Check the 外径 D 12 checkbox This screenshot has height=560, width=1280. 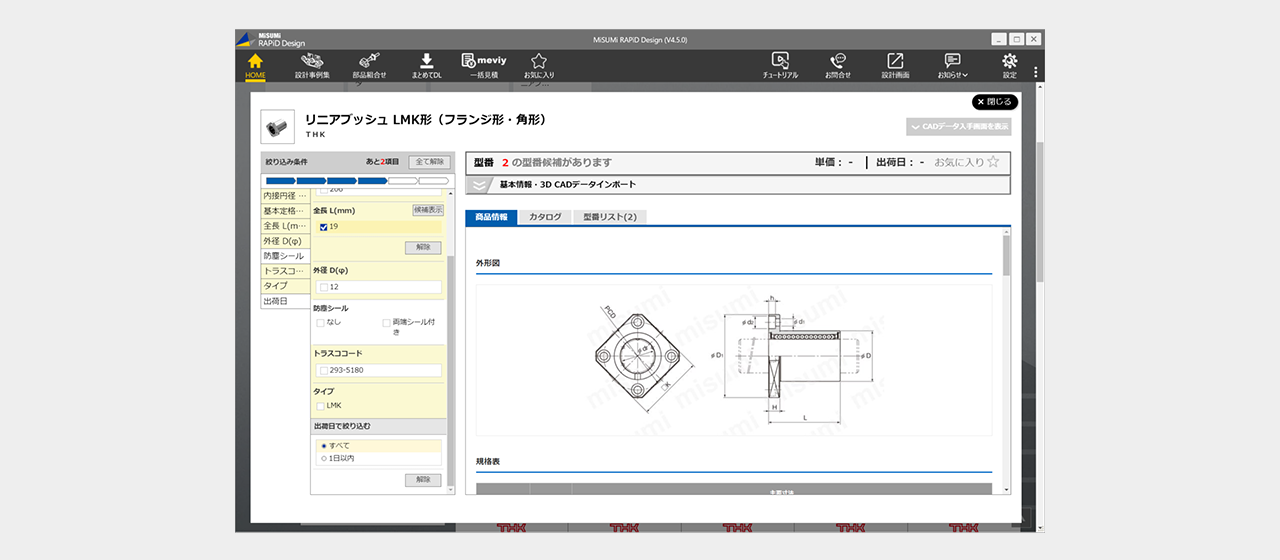[x=323, y=287]
